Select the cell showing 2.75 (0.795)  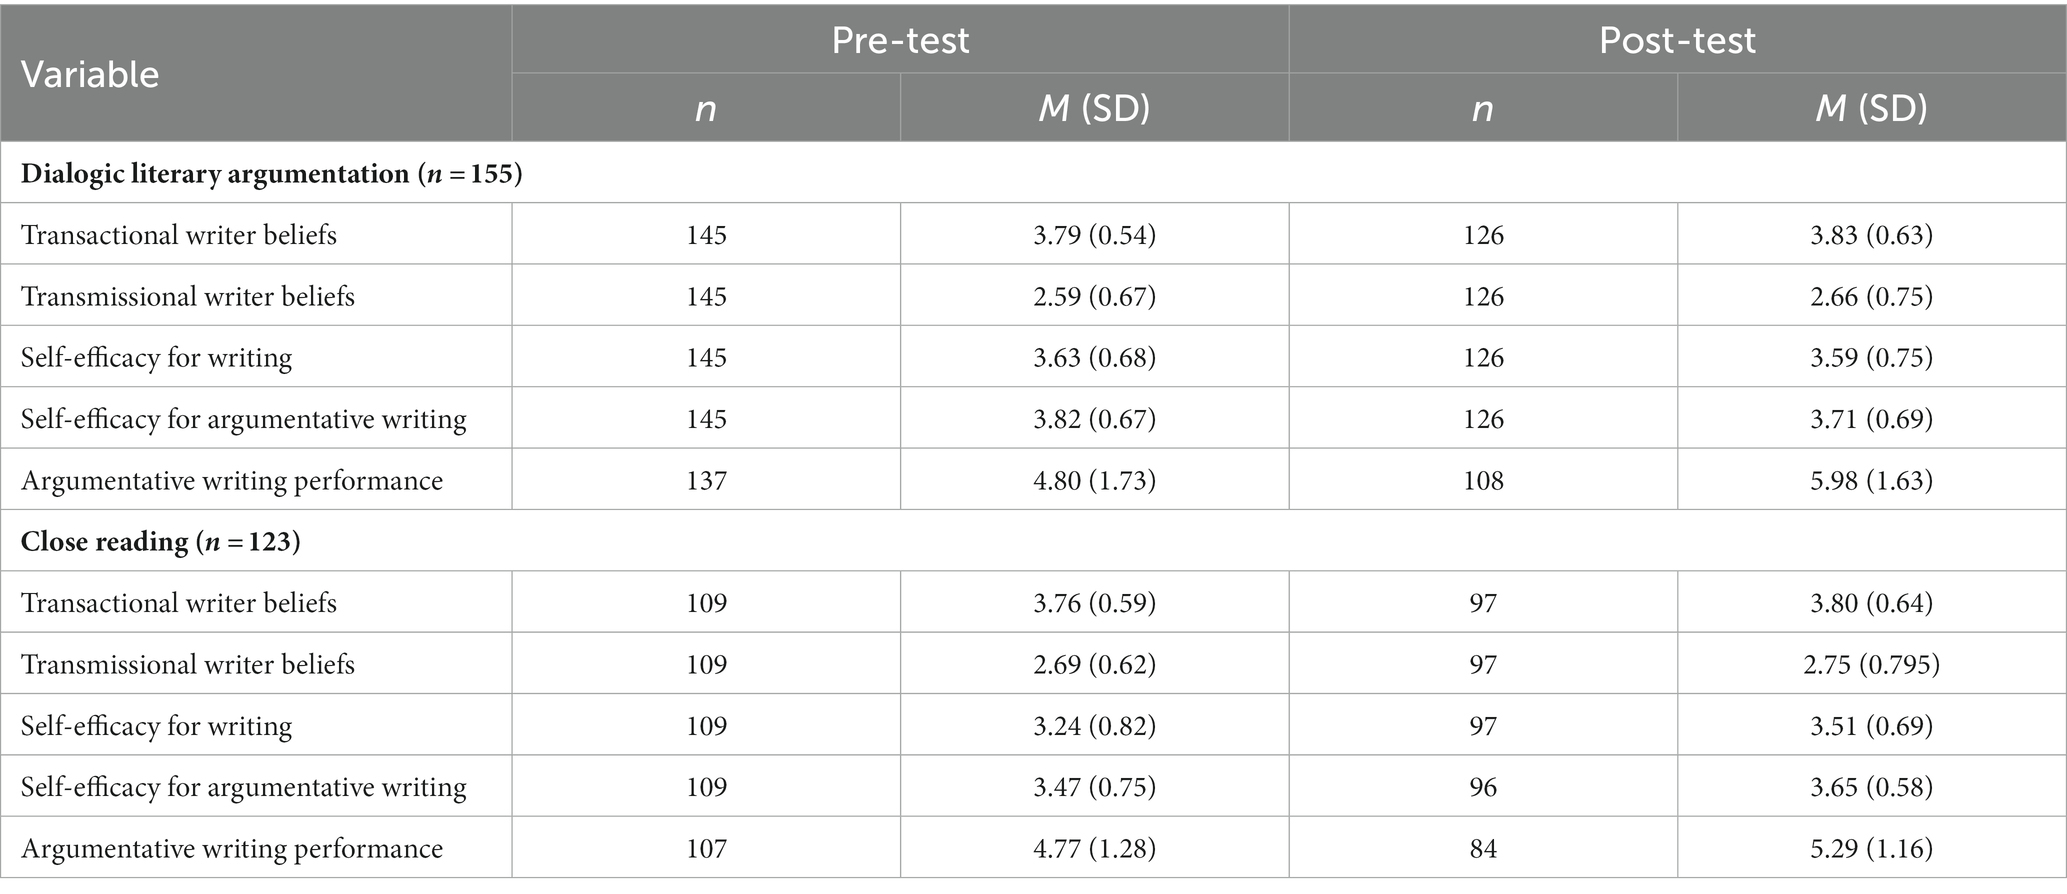point(1871,664)
